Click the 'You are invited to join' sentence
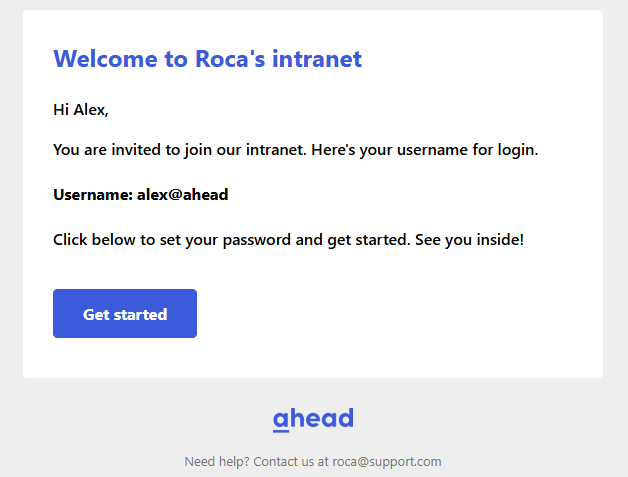The image size is (628, 477). coord(180,150)
